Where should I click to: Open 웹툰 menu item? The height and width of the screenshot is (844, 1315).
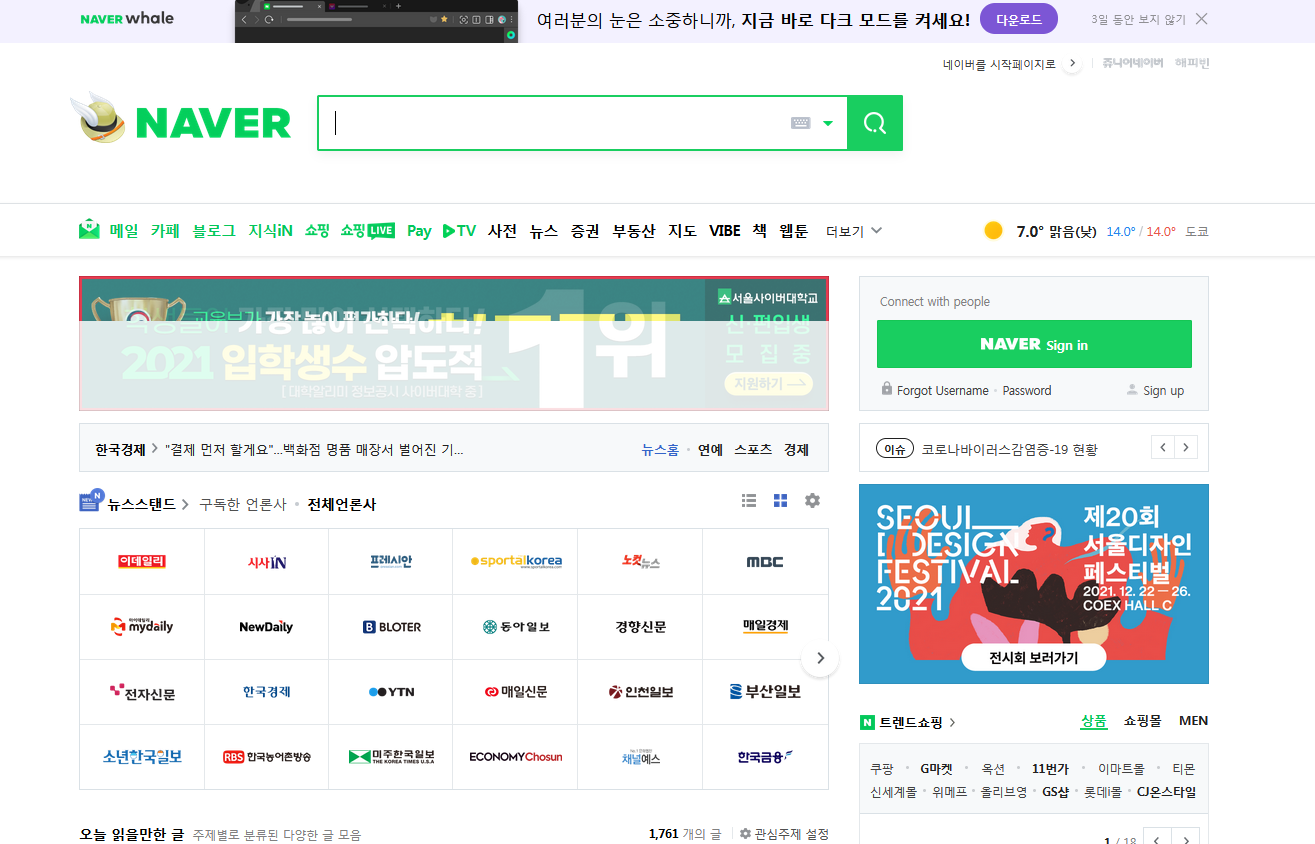[x=794, y=231]
